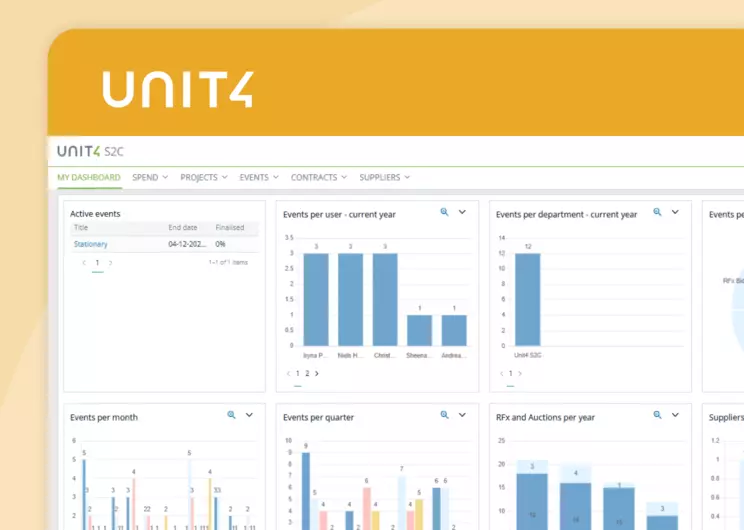Click the Christ... bar in user chart
The width and height of the screenshot is (744, 530).
click(385, 299)
